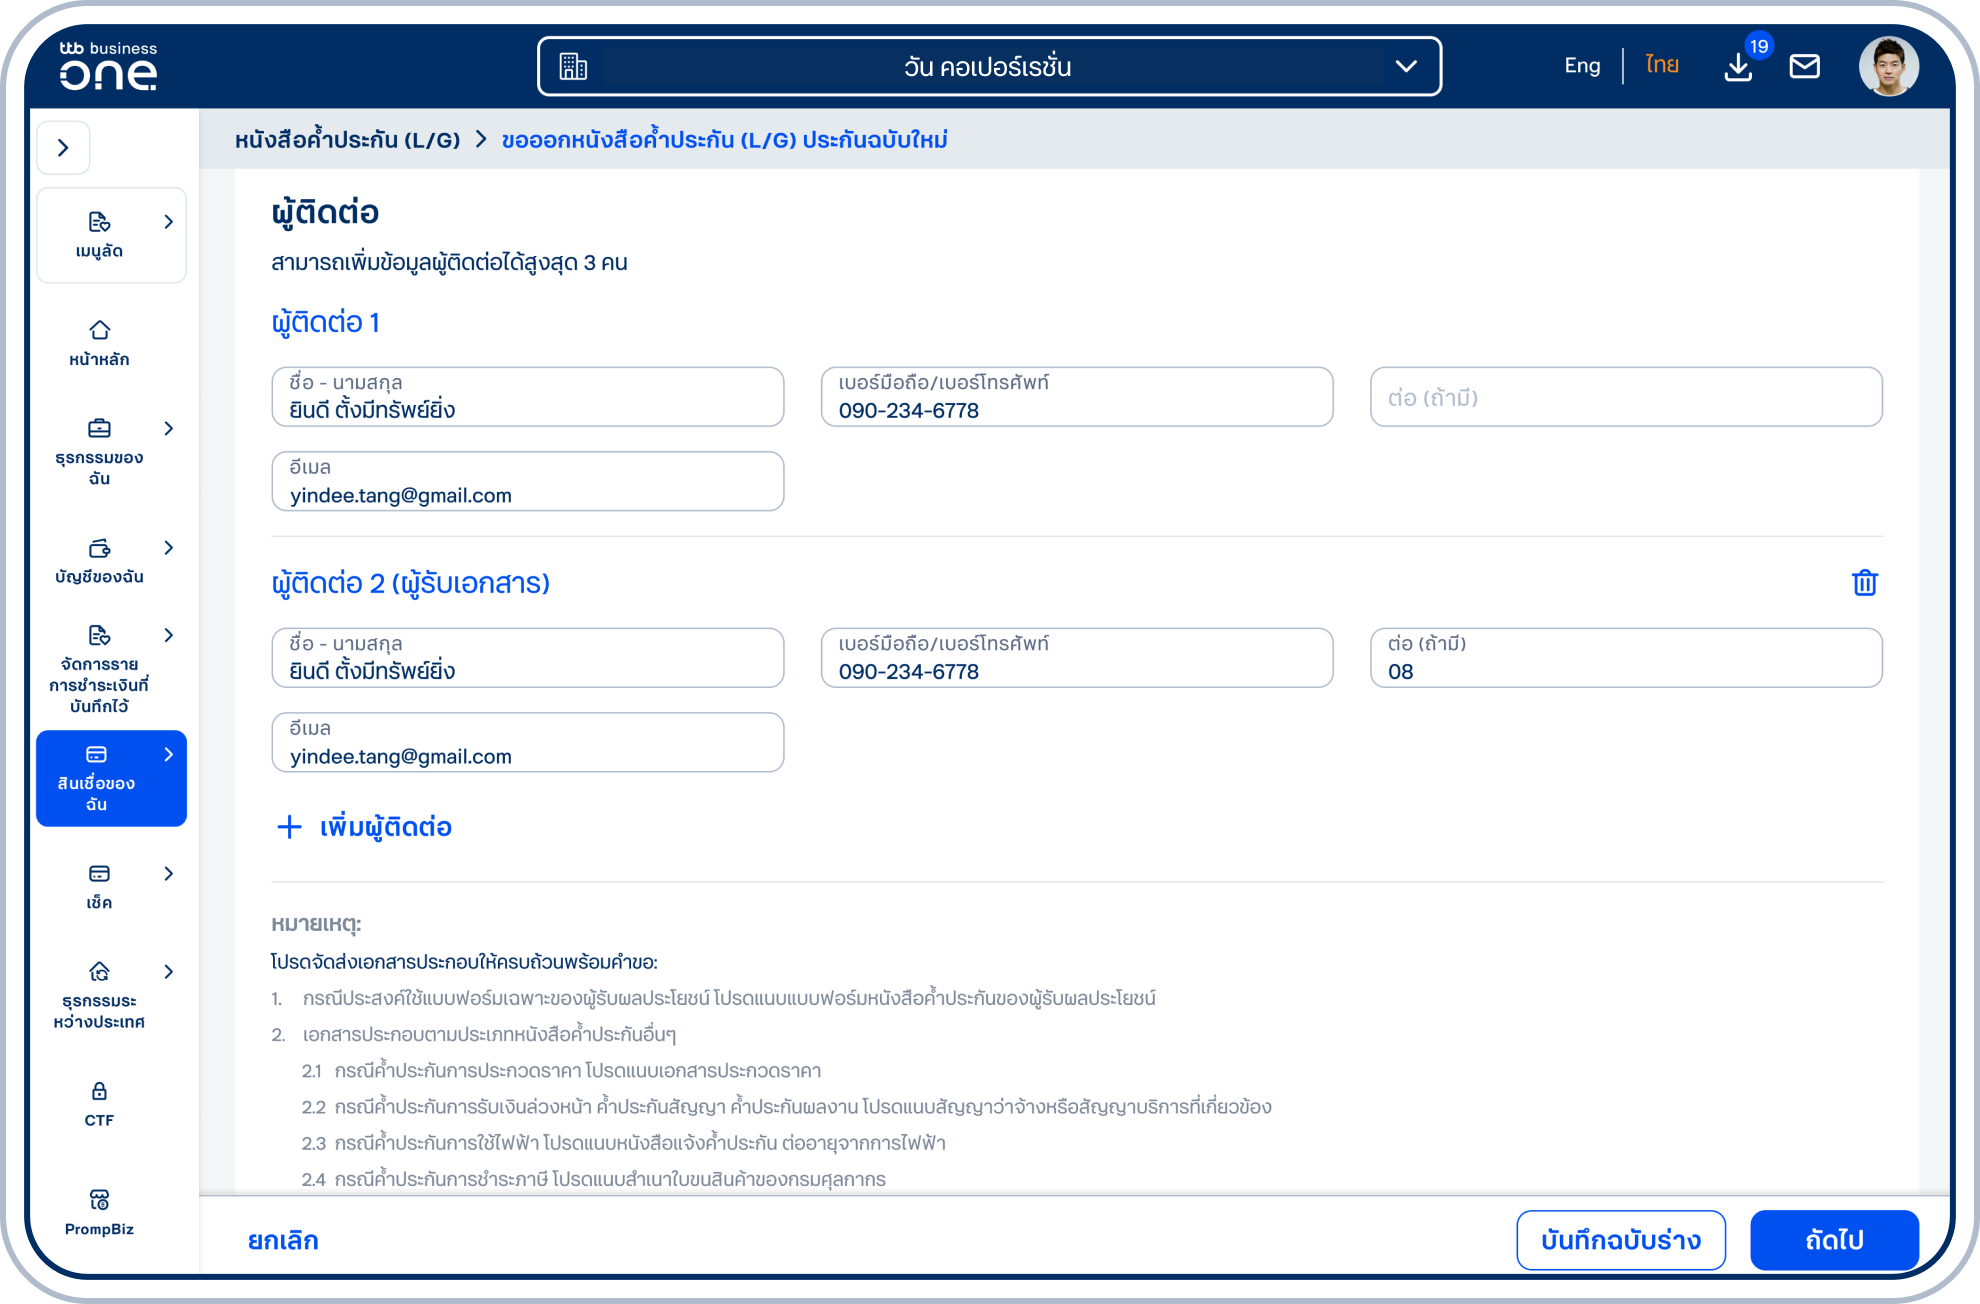This screenshot has height=1304, width=1980.
Task: Click หนังสือค้ำประกัน (L/G) breadcrumb link
Action: tap(347, 140)
